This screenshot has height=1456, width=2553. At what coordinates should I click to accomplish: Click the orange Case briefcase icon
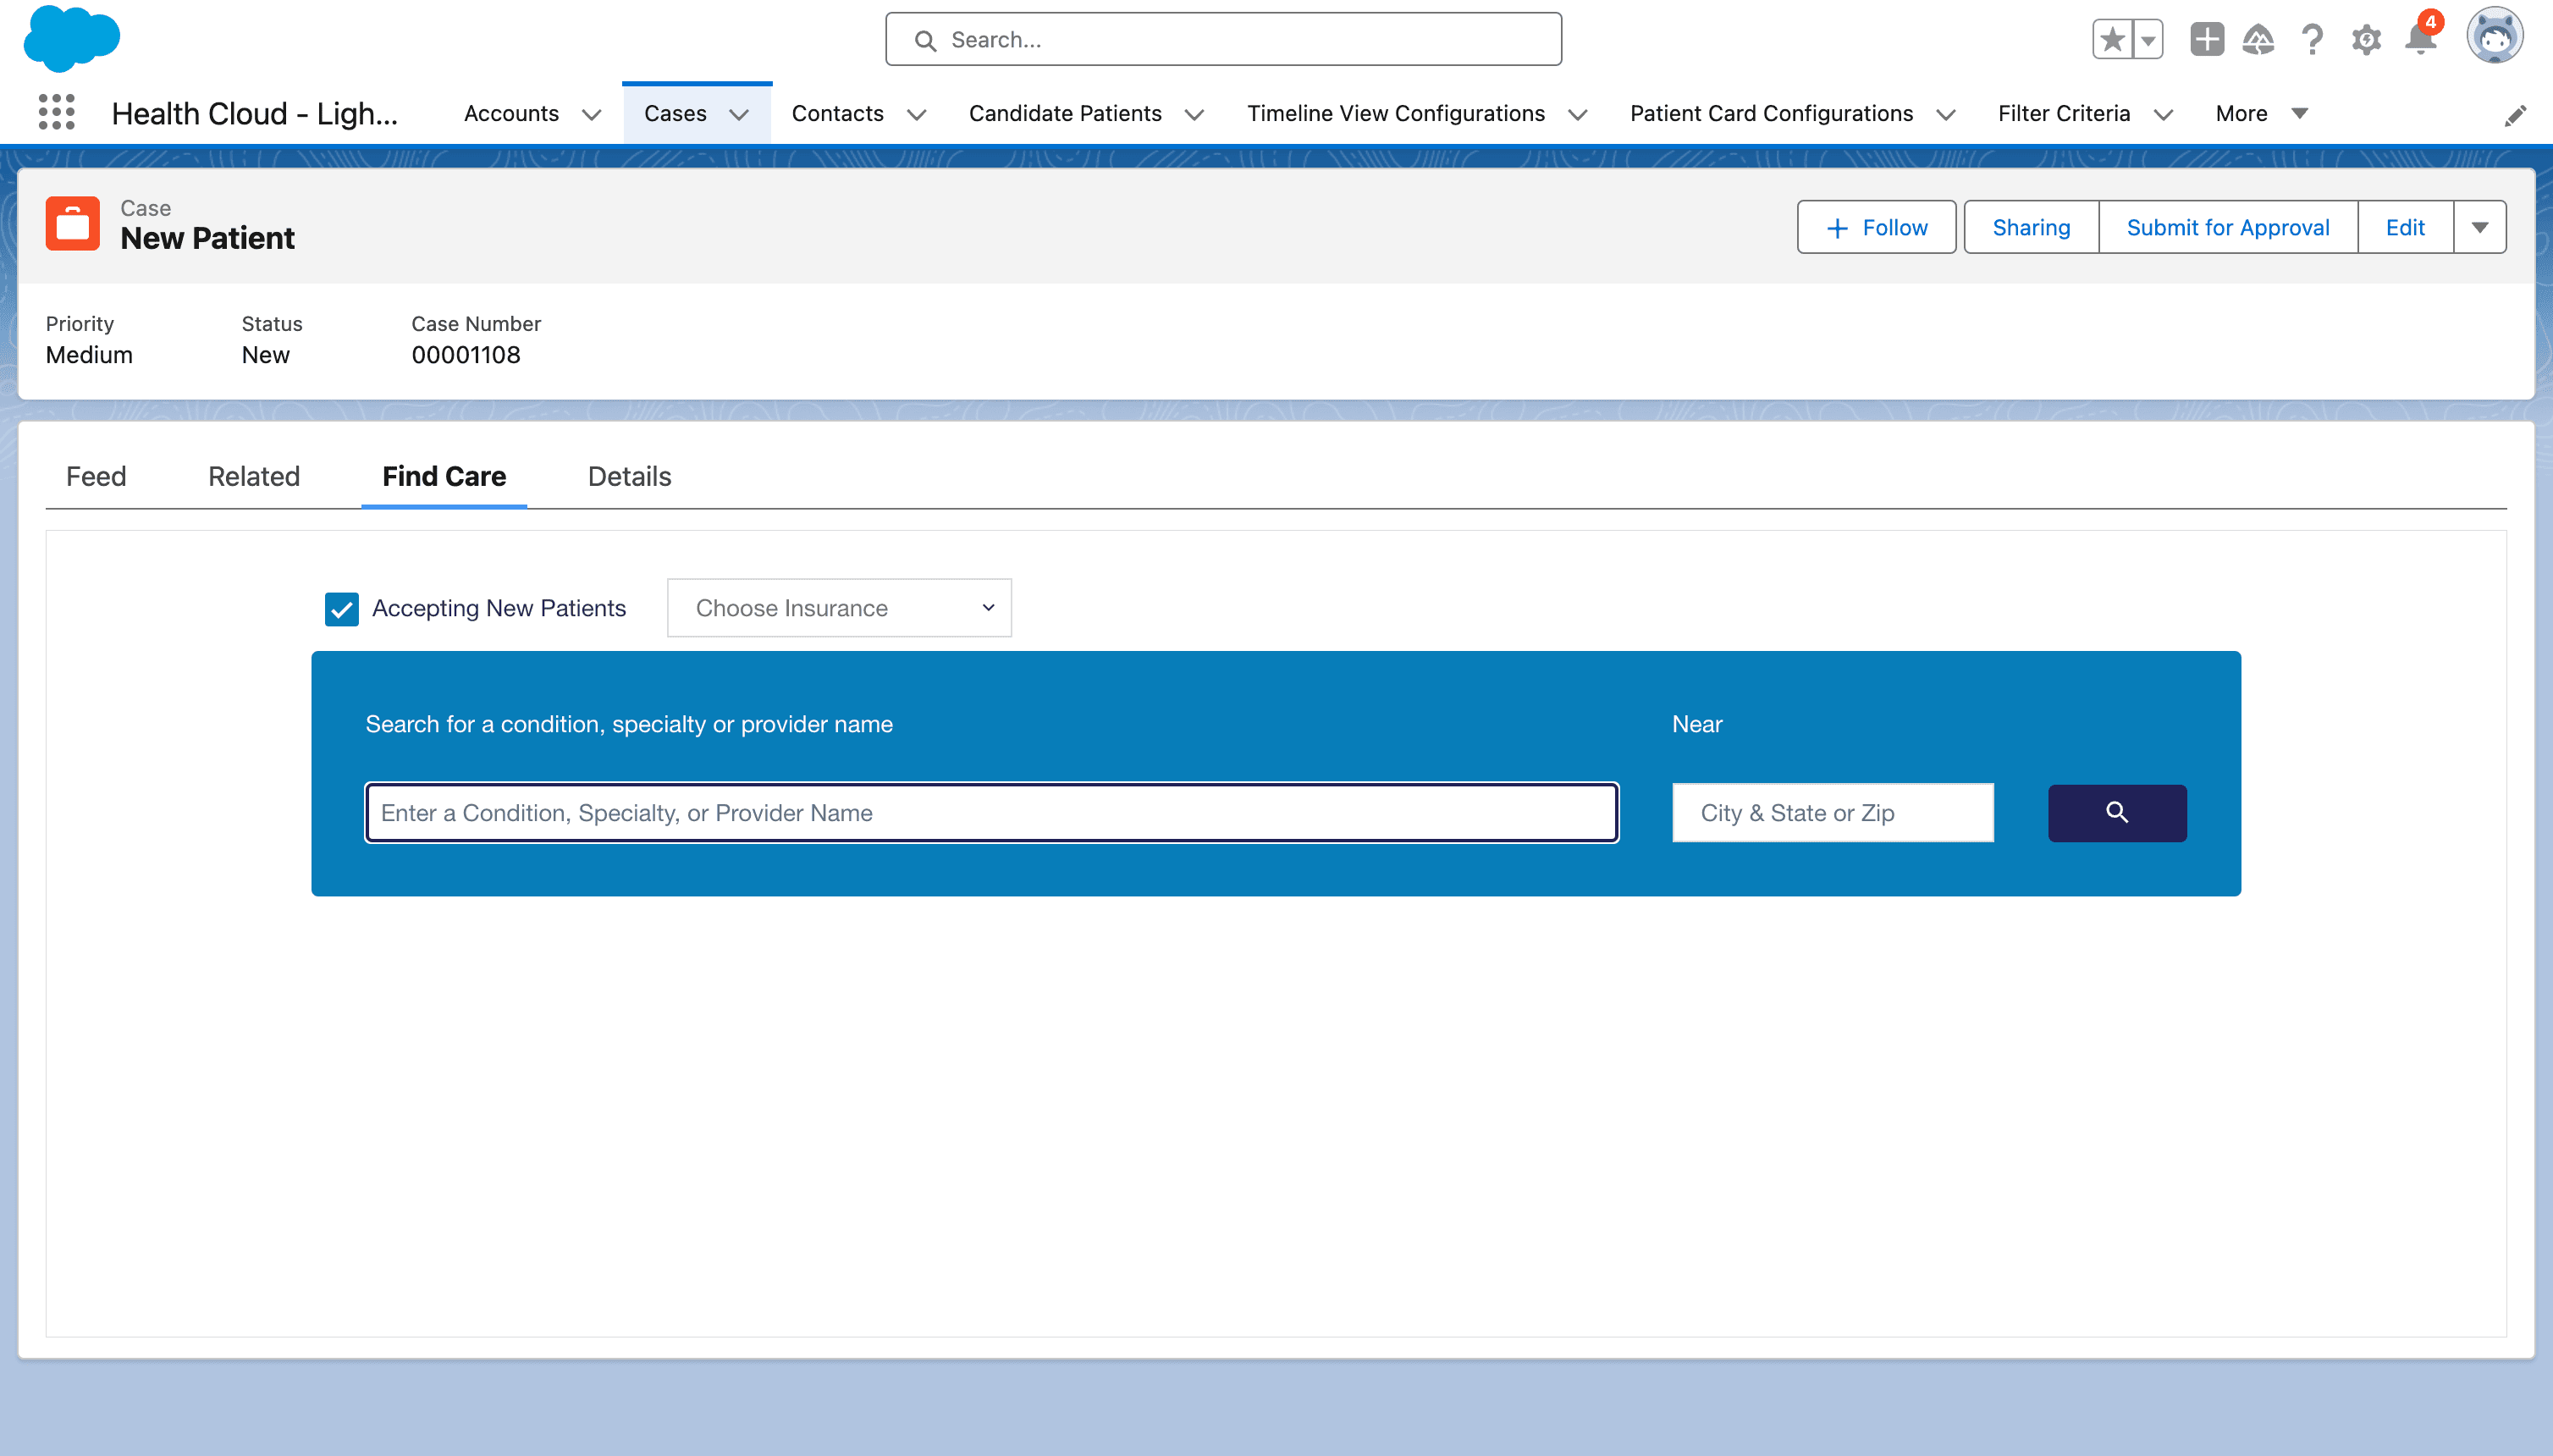[x=72, y=223]
